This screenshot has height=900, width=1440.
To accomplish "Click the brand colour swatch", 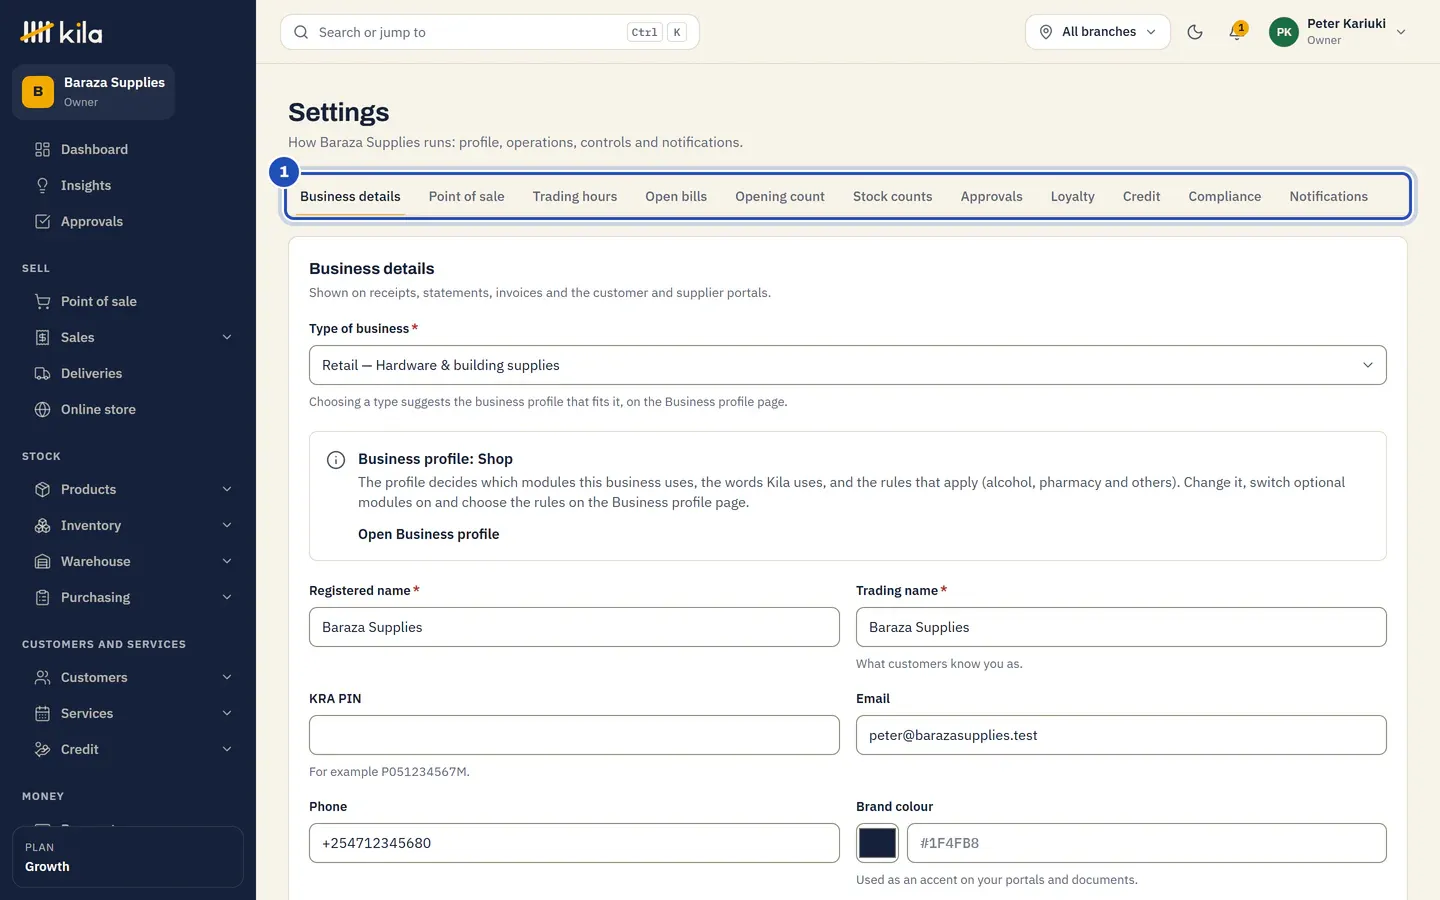I will [x=877, y=843].
